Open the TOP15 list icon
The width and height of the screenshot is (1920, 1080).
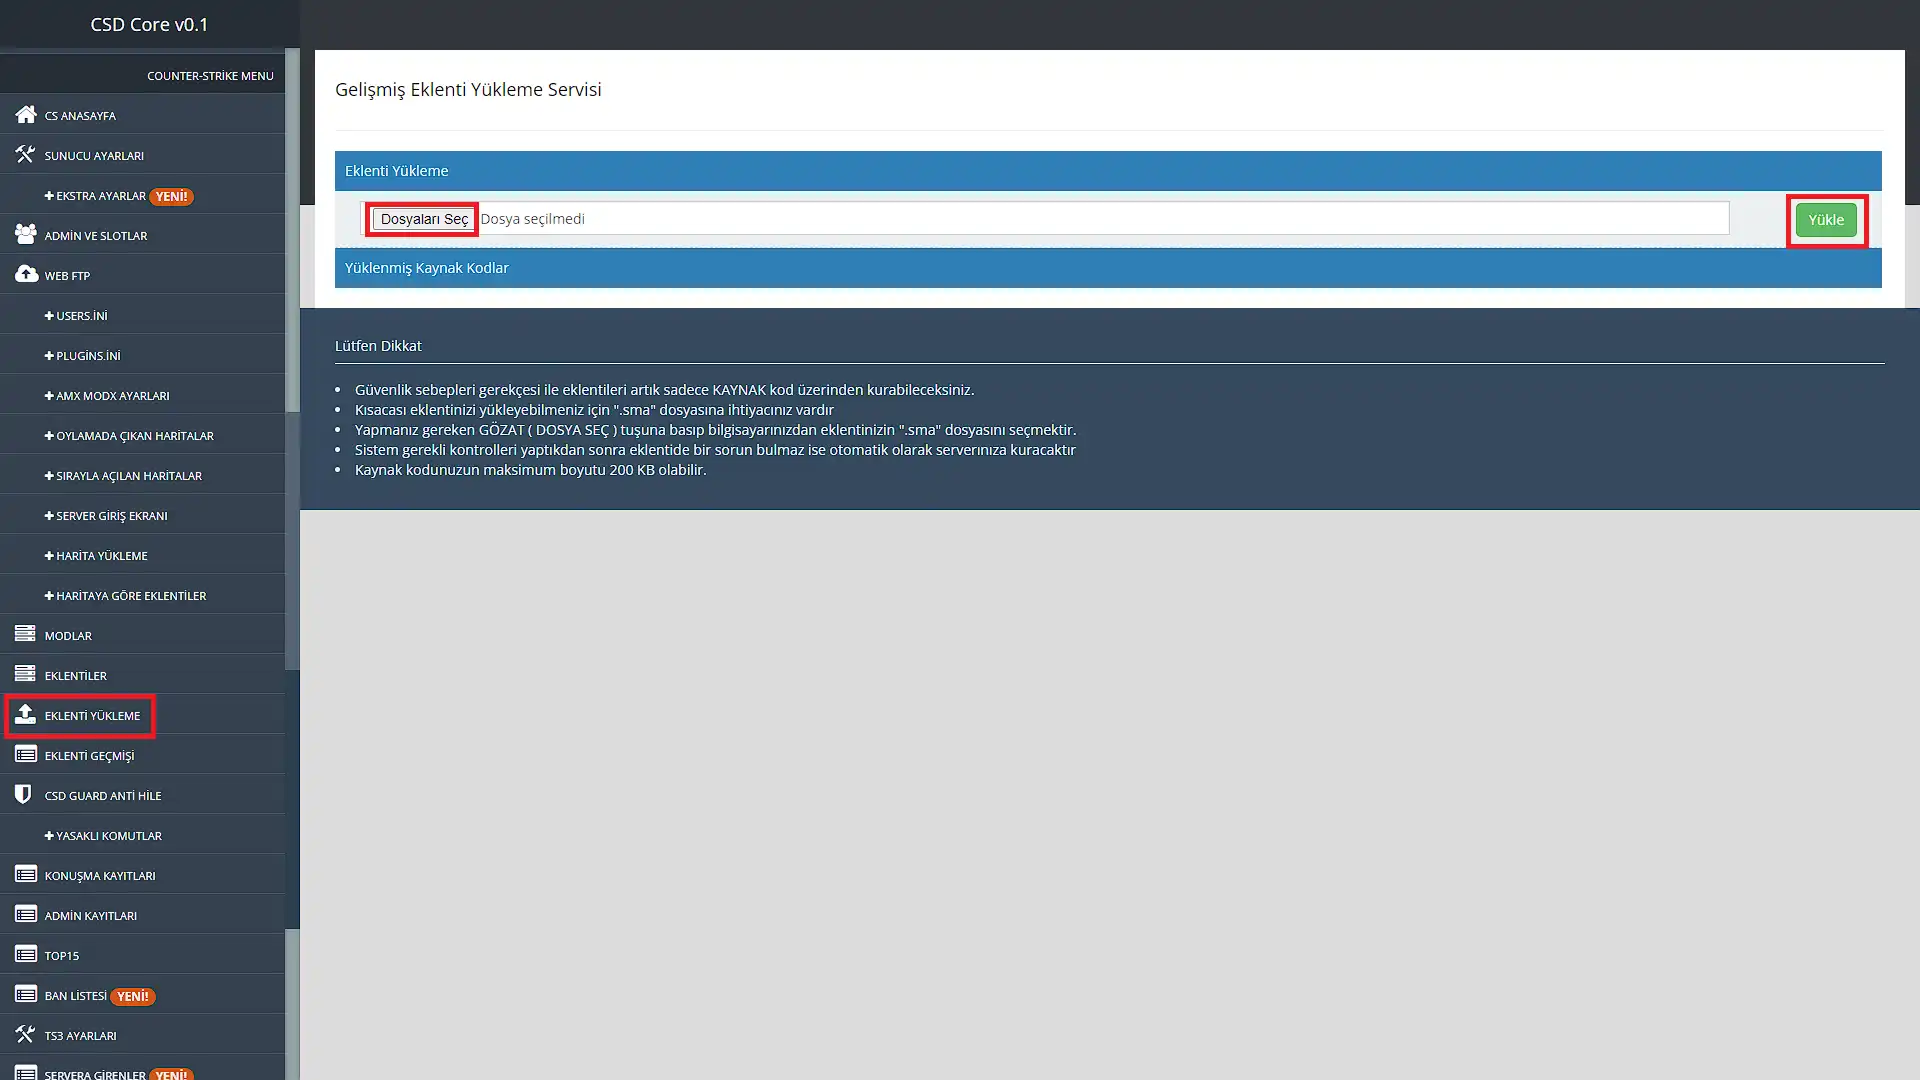26,954
